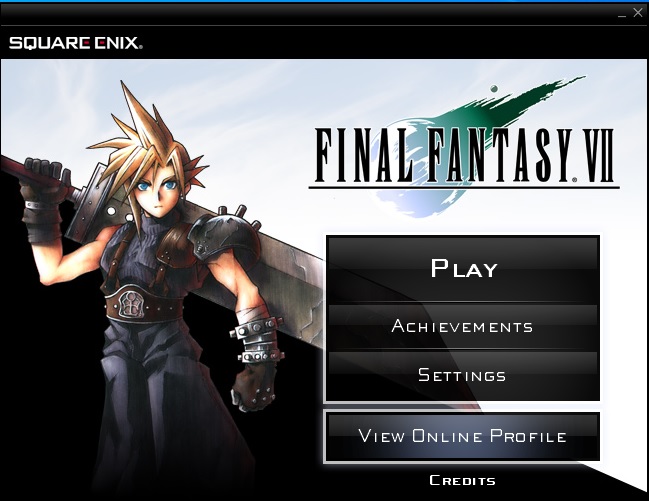649x501 pixels.
Task: Click the Square Enix logo
Action: pos(76,43)
